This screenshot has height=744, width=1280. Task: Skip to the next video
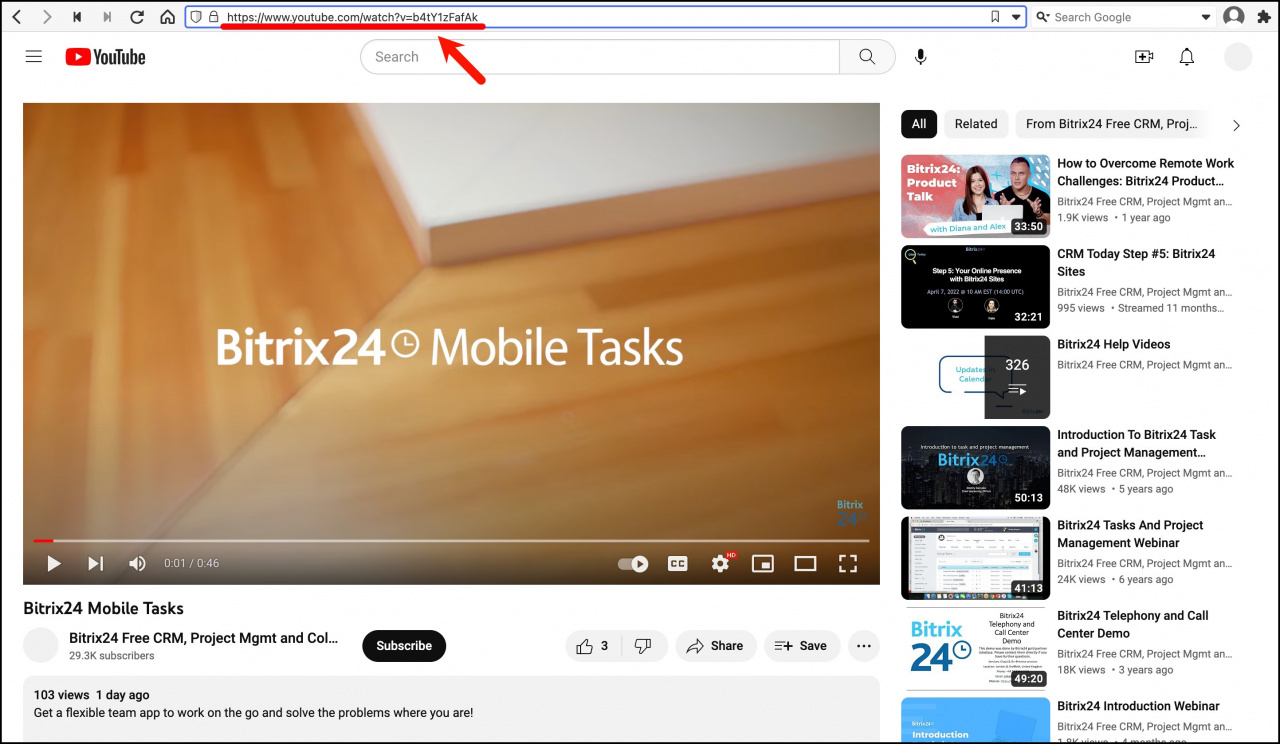pos(95,564)
